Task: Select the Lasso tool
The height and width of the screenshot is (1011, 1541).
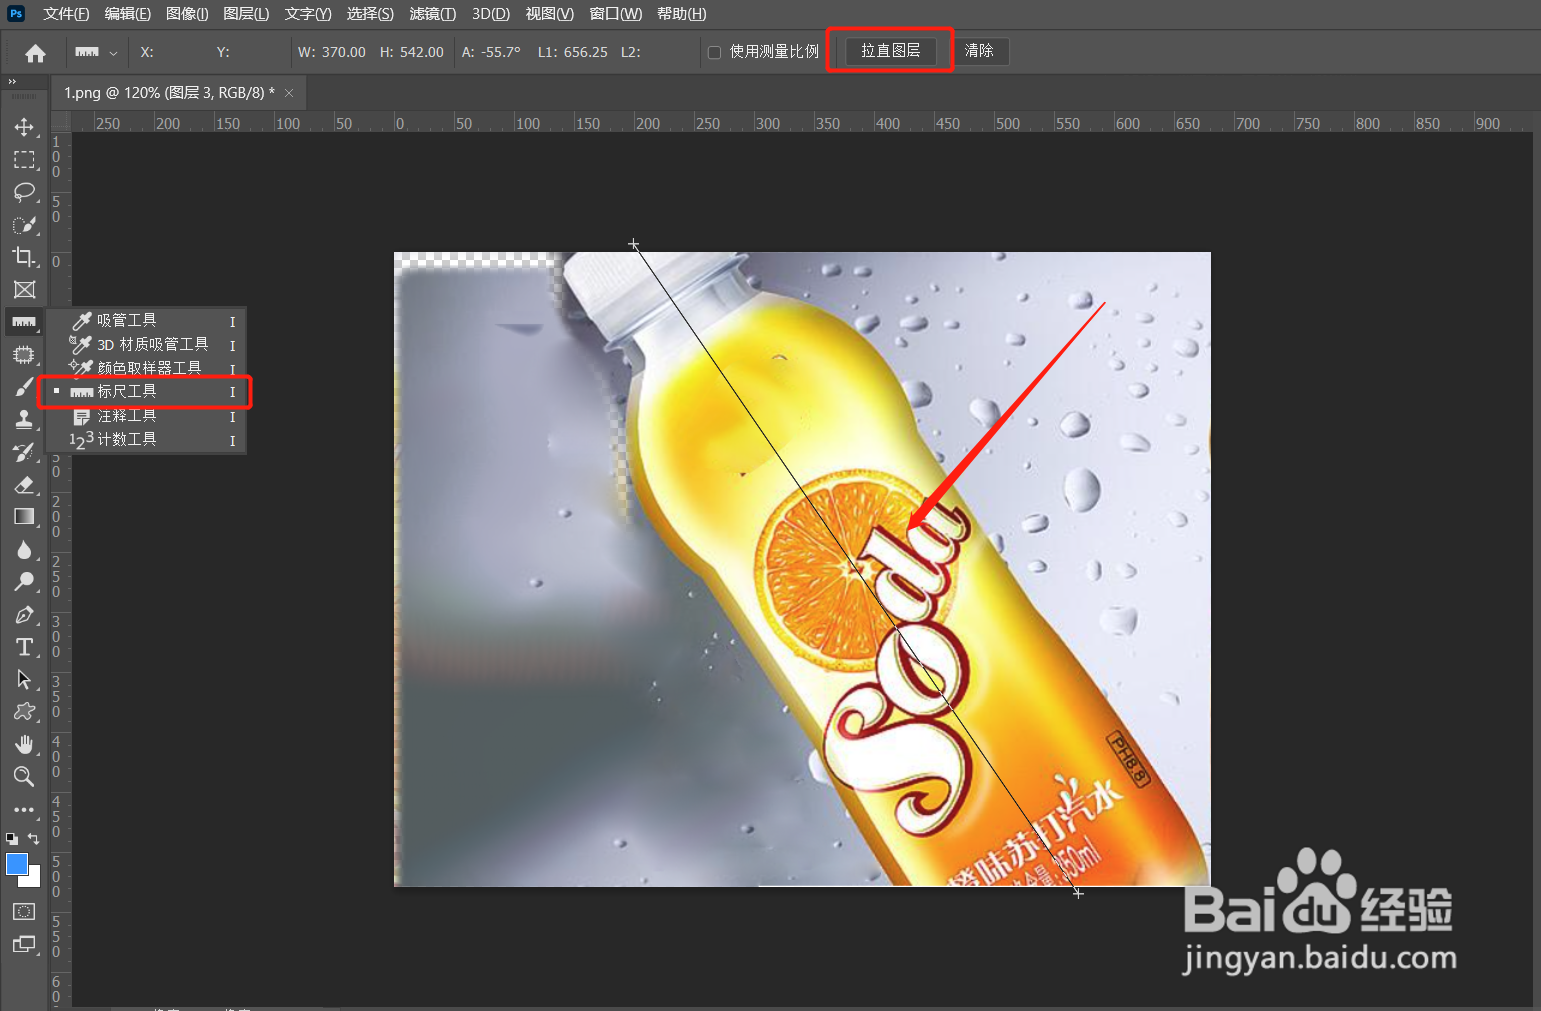Action: click(24, 192)
